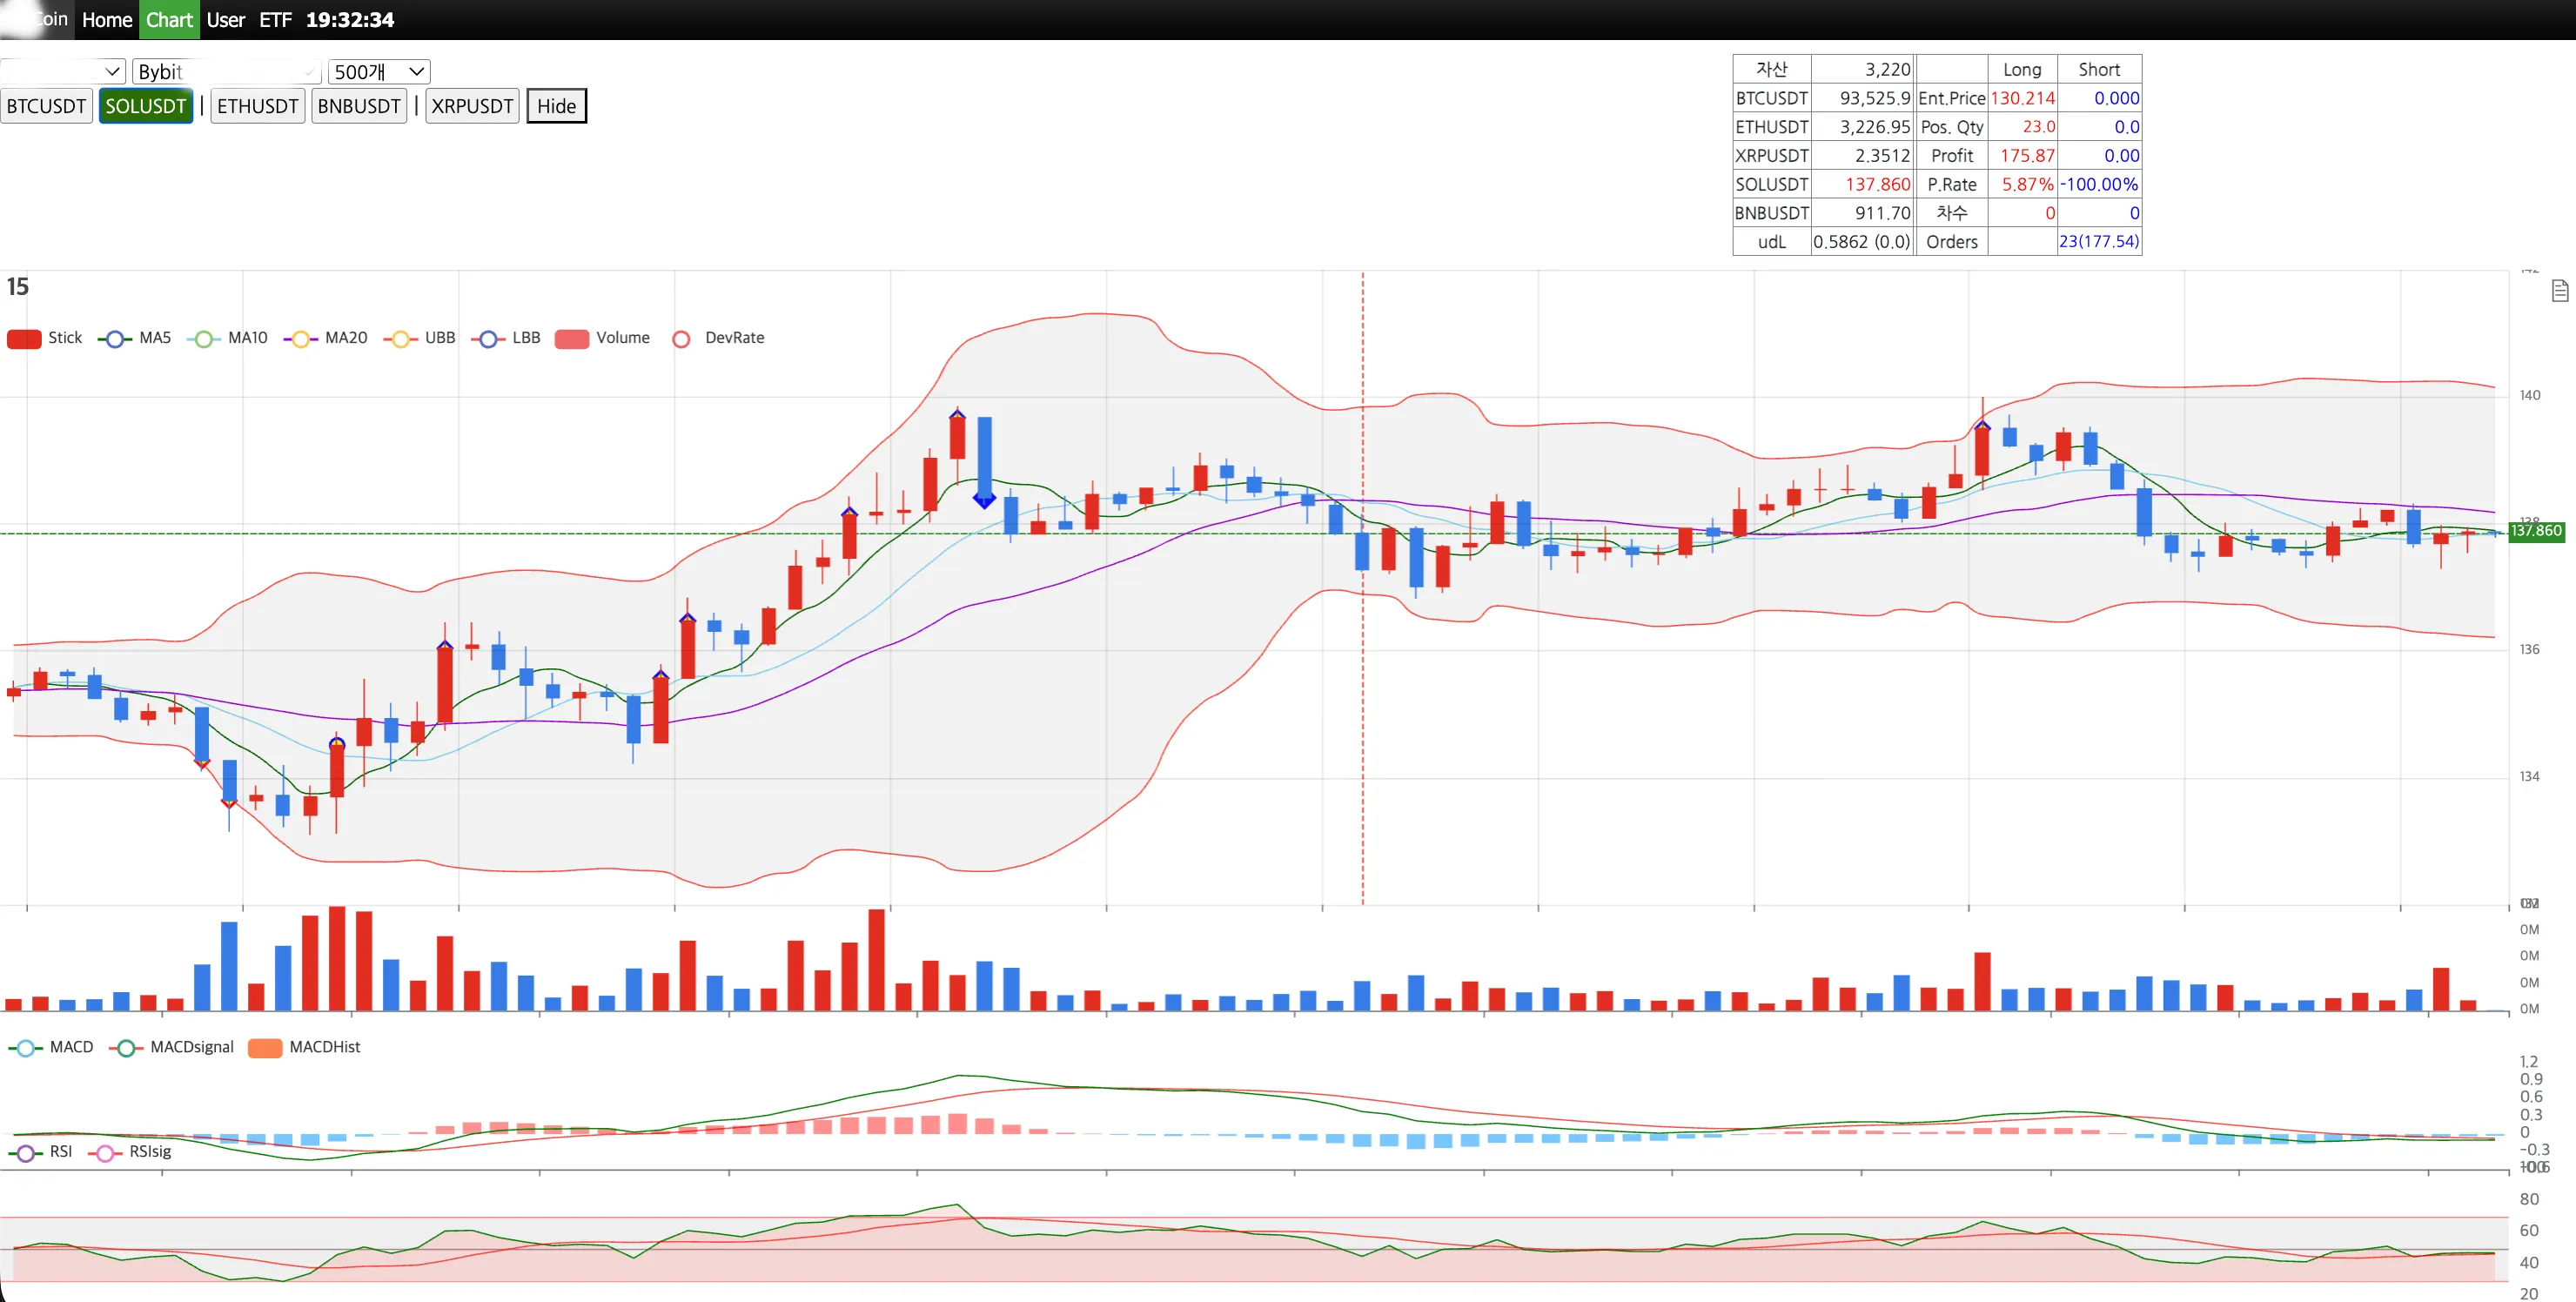Screen dimensions: 2576x1302
Task: Open the 23(177.54) short orders value
Action: (x=2099, y=242)
